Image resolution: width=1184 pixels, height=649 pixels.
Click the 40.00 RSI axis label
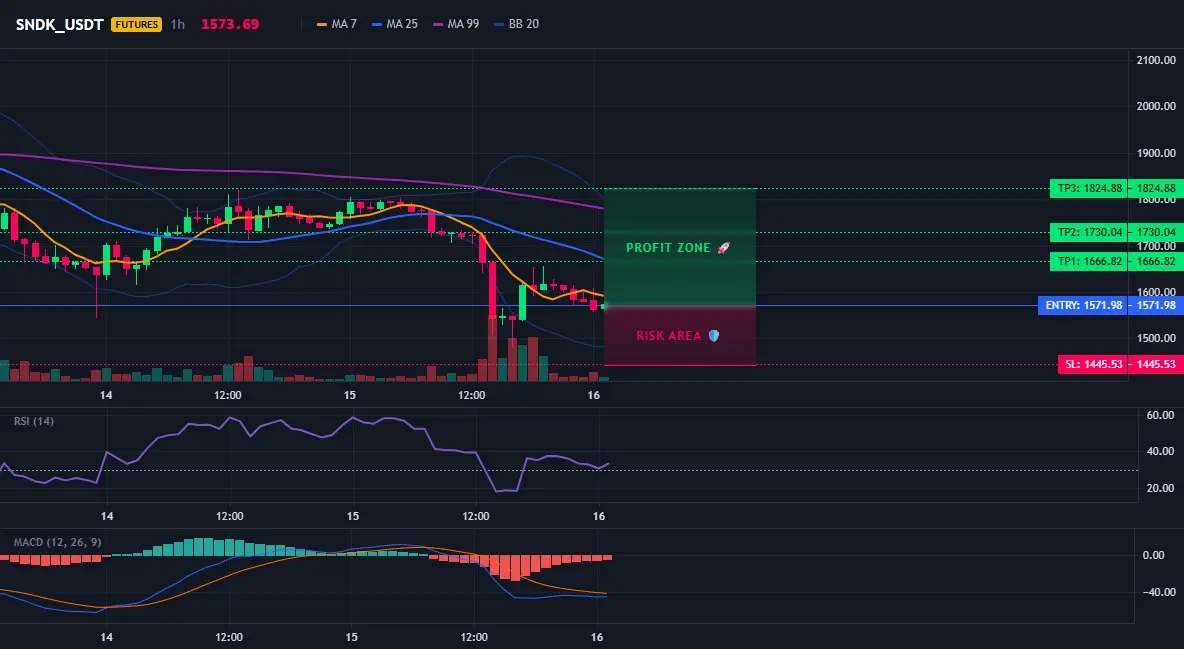1160,451
